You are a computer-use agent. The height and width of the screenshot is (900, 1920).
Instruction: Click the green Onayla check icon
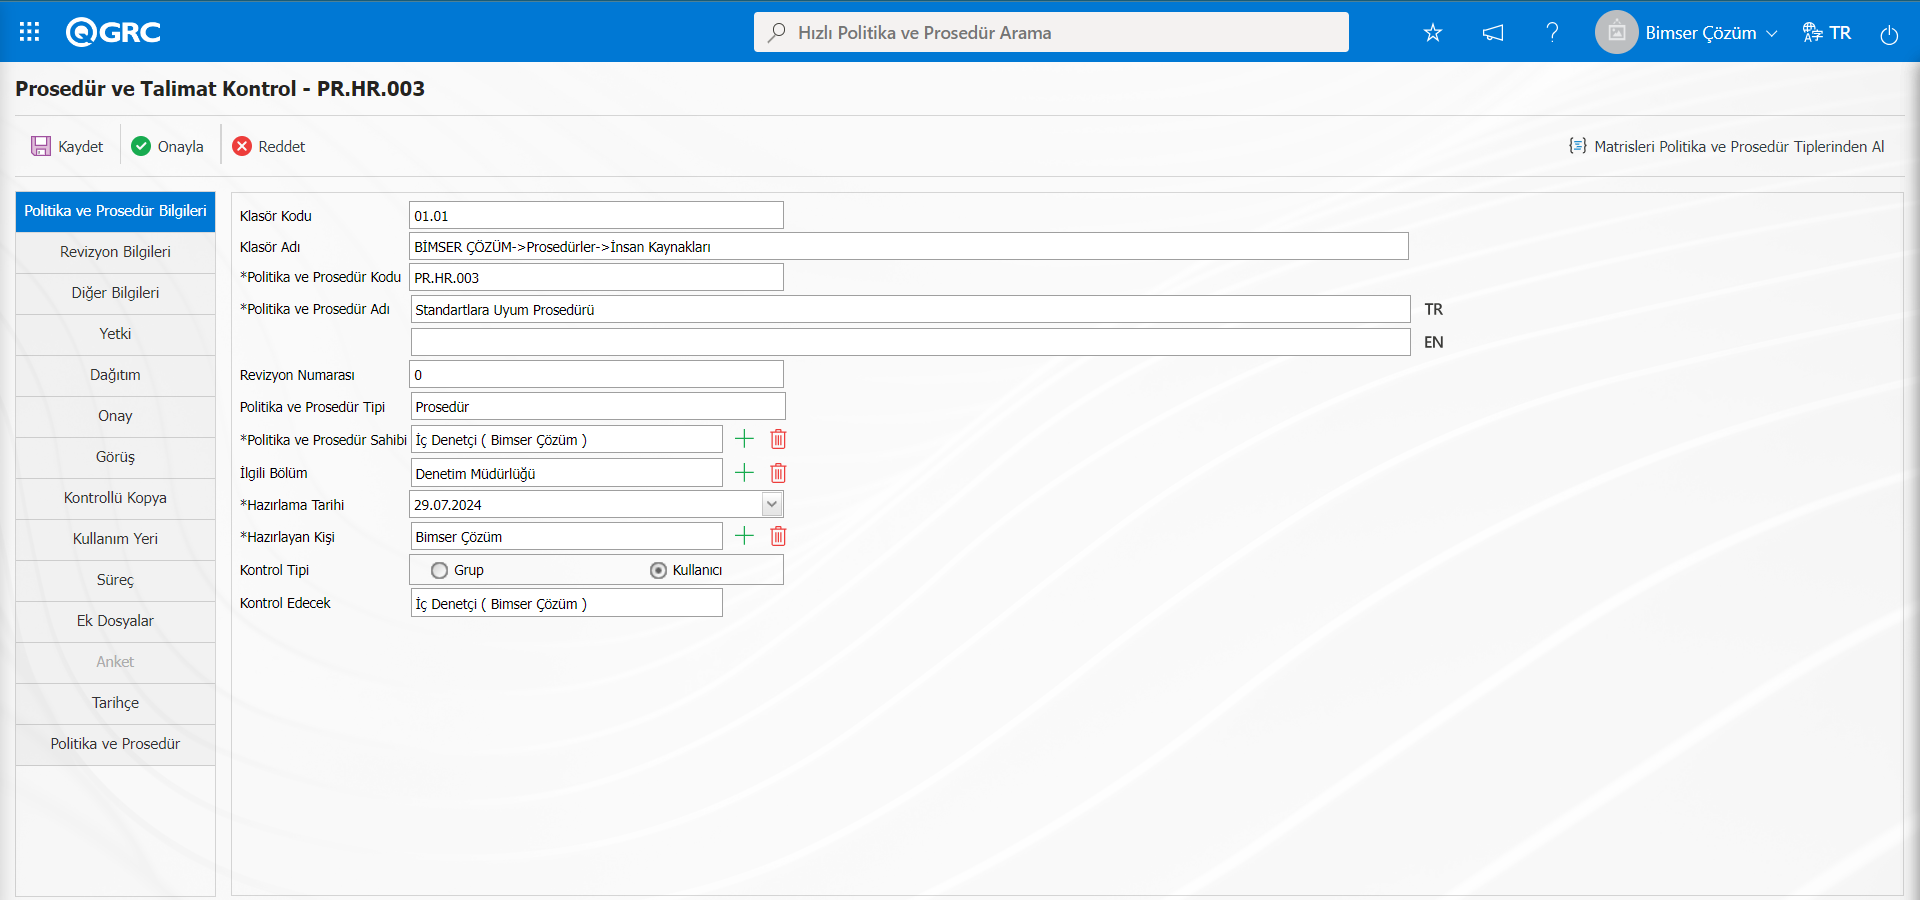(x=141, y=146)
